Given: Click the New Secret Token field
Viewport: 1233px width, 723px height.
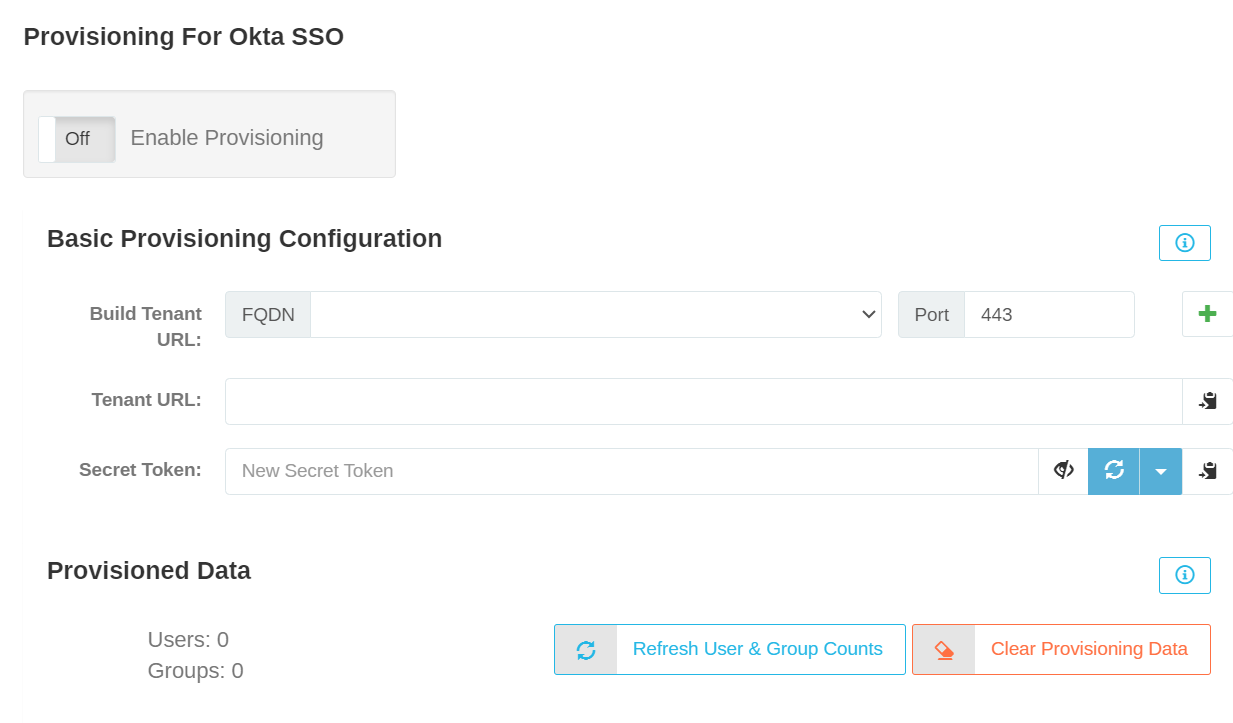Looking at the screenshot, I should [x=632, y=471].
